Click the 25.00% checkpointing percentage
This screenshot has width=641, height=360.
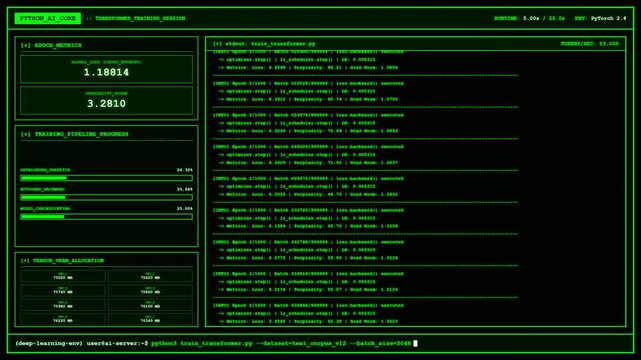tap(184, 208)
